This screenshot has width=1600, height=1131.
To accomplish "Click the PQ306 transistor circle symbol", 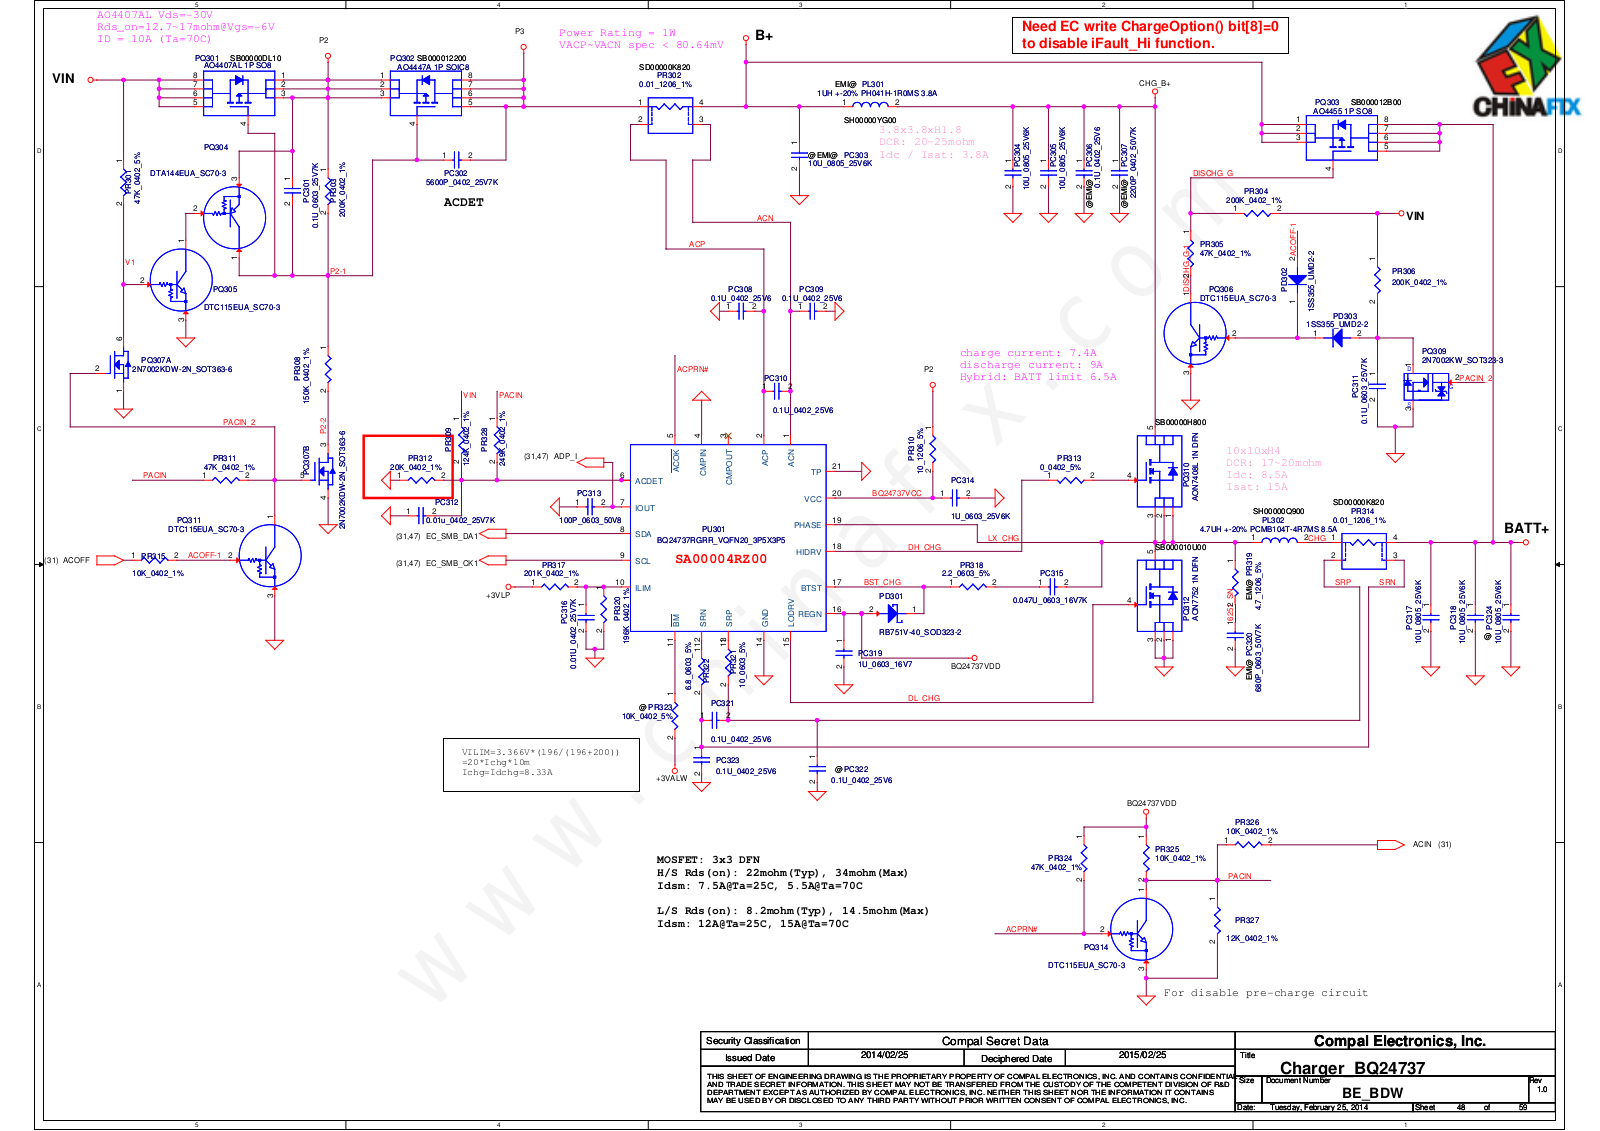I will (1195, 334).
